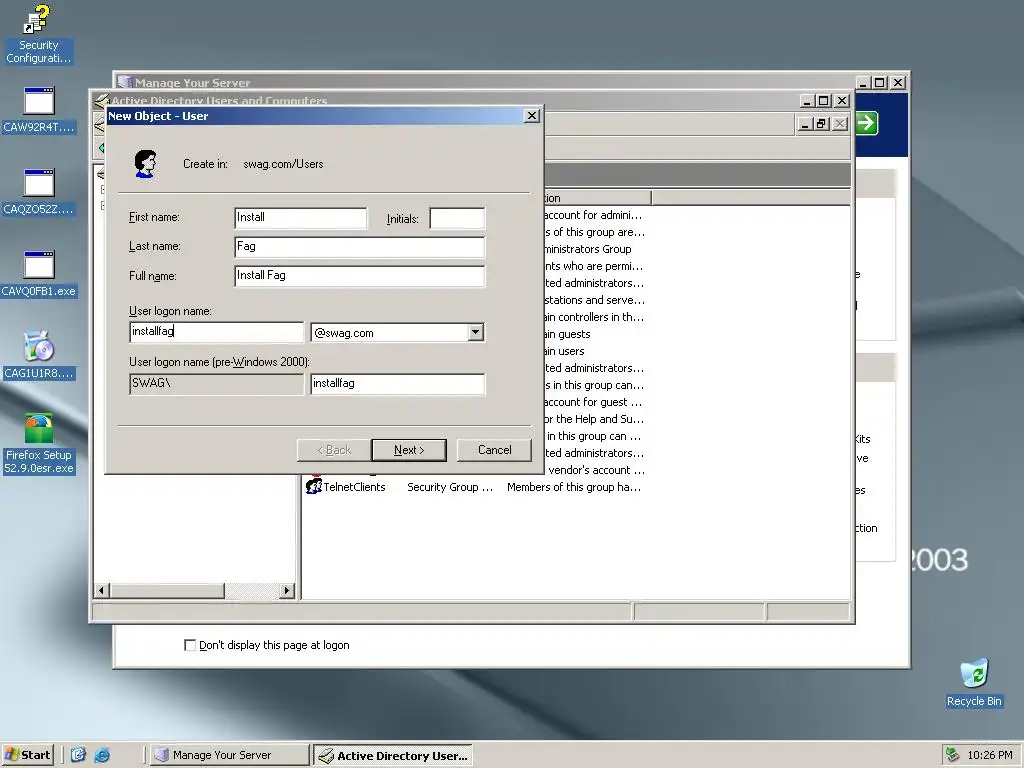Maximize Active Directory Users and Computers window
Image resolution: width=1024 pixels, height=768 pixels.
[824, 101]
